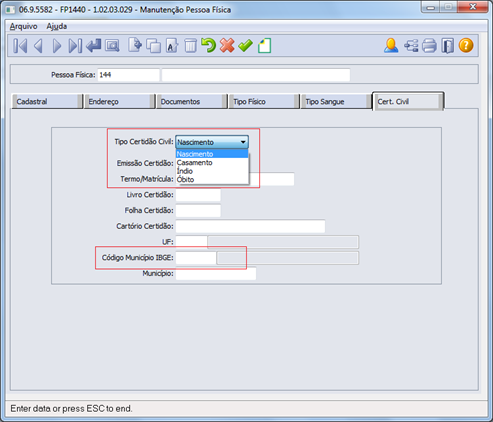Click the Livro Certidão field

198,195
